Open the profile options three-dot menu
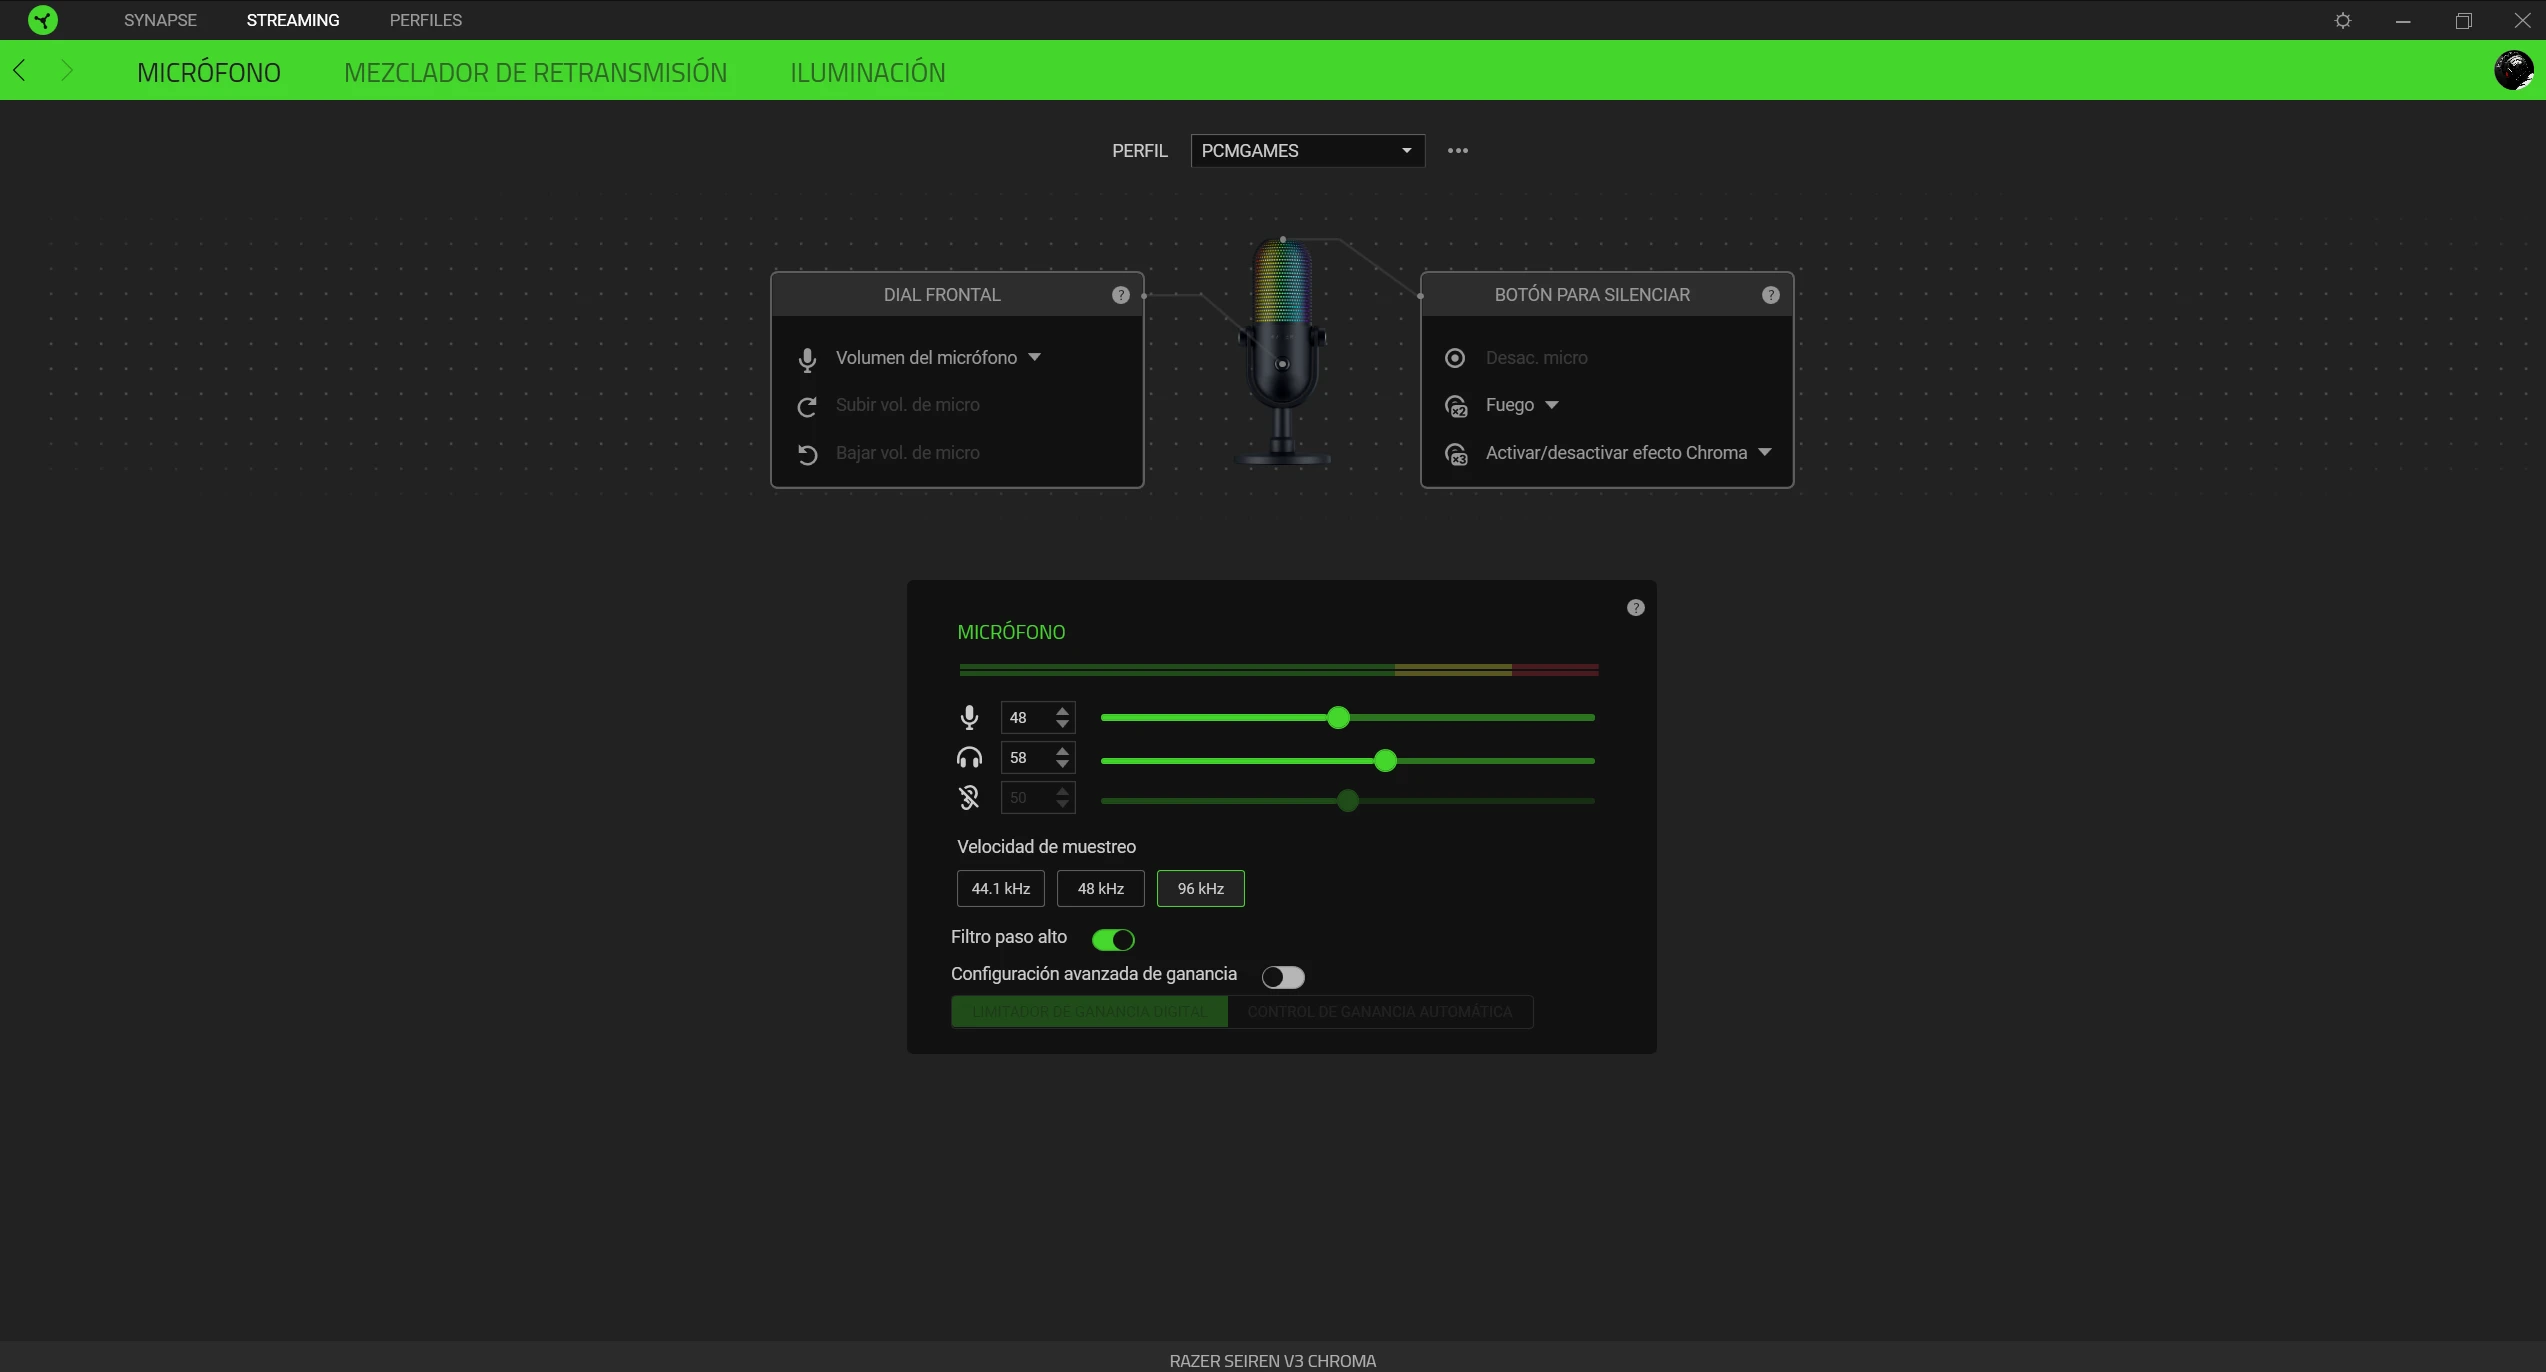 (x=1458, y=151)
